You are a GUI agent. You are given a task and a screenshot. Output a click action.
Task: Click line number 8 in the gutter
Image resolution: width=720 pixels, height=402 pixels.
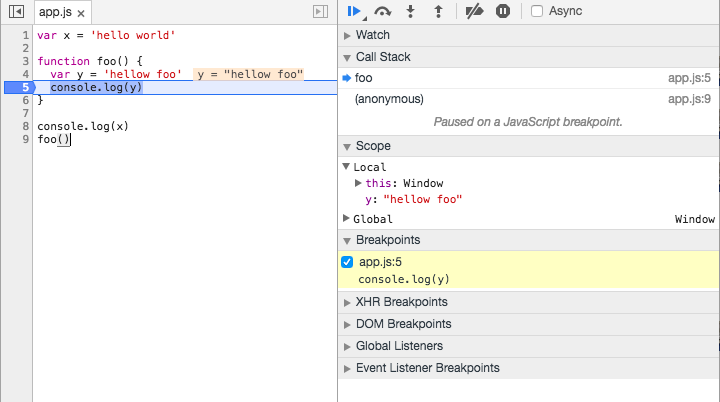23,127
